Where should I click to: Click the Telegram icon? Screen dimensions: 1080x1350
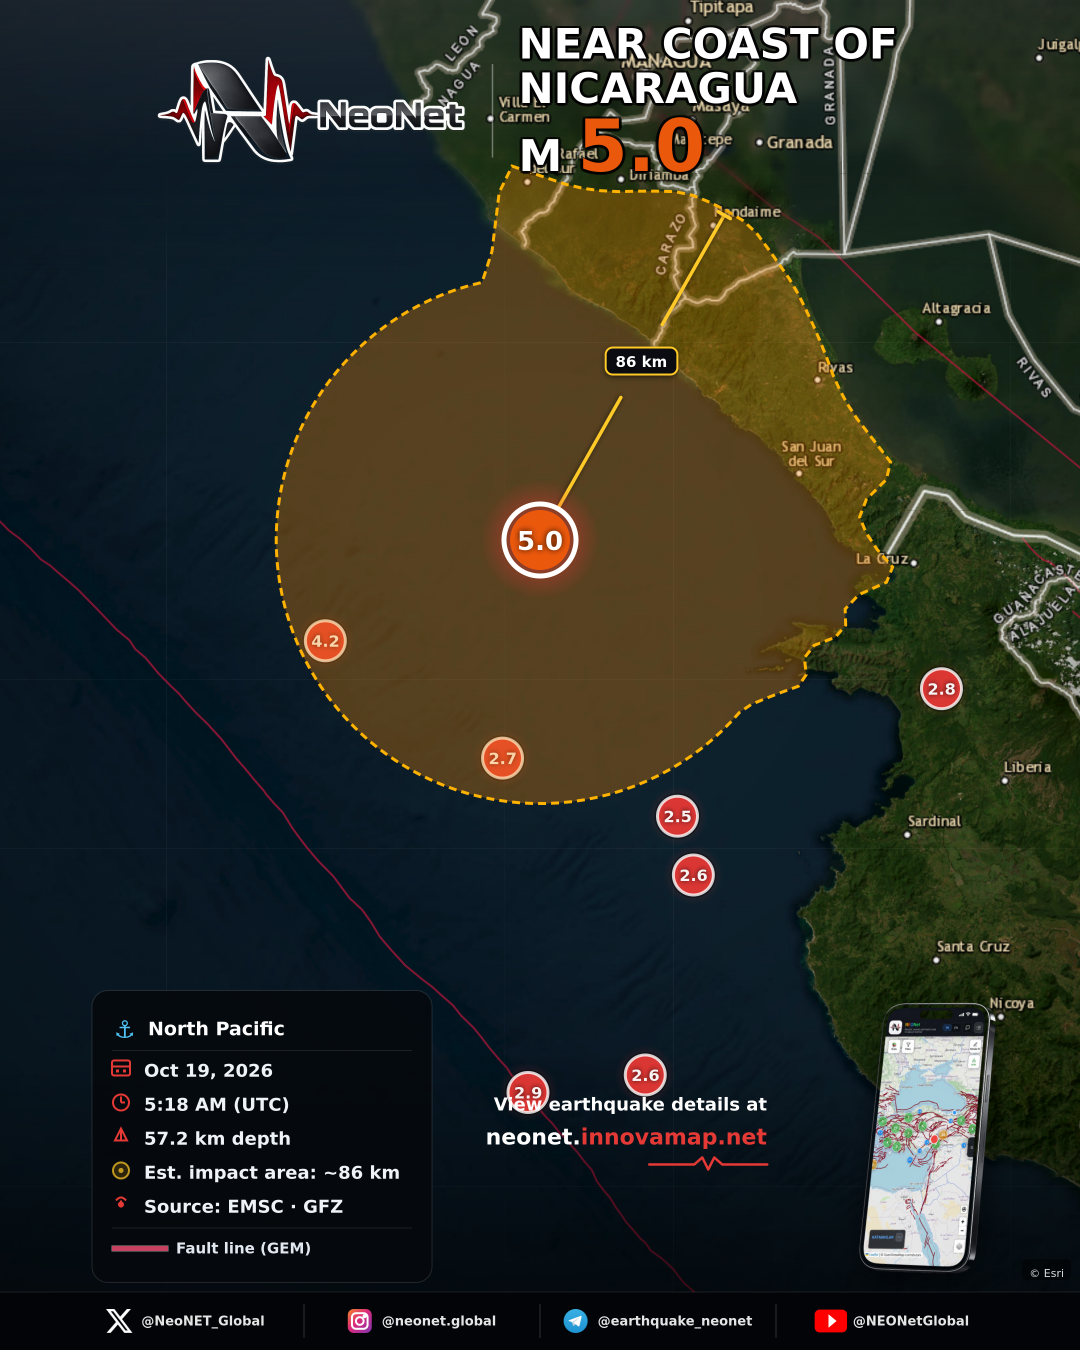tap(576, 1321)
